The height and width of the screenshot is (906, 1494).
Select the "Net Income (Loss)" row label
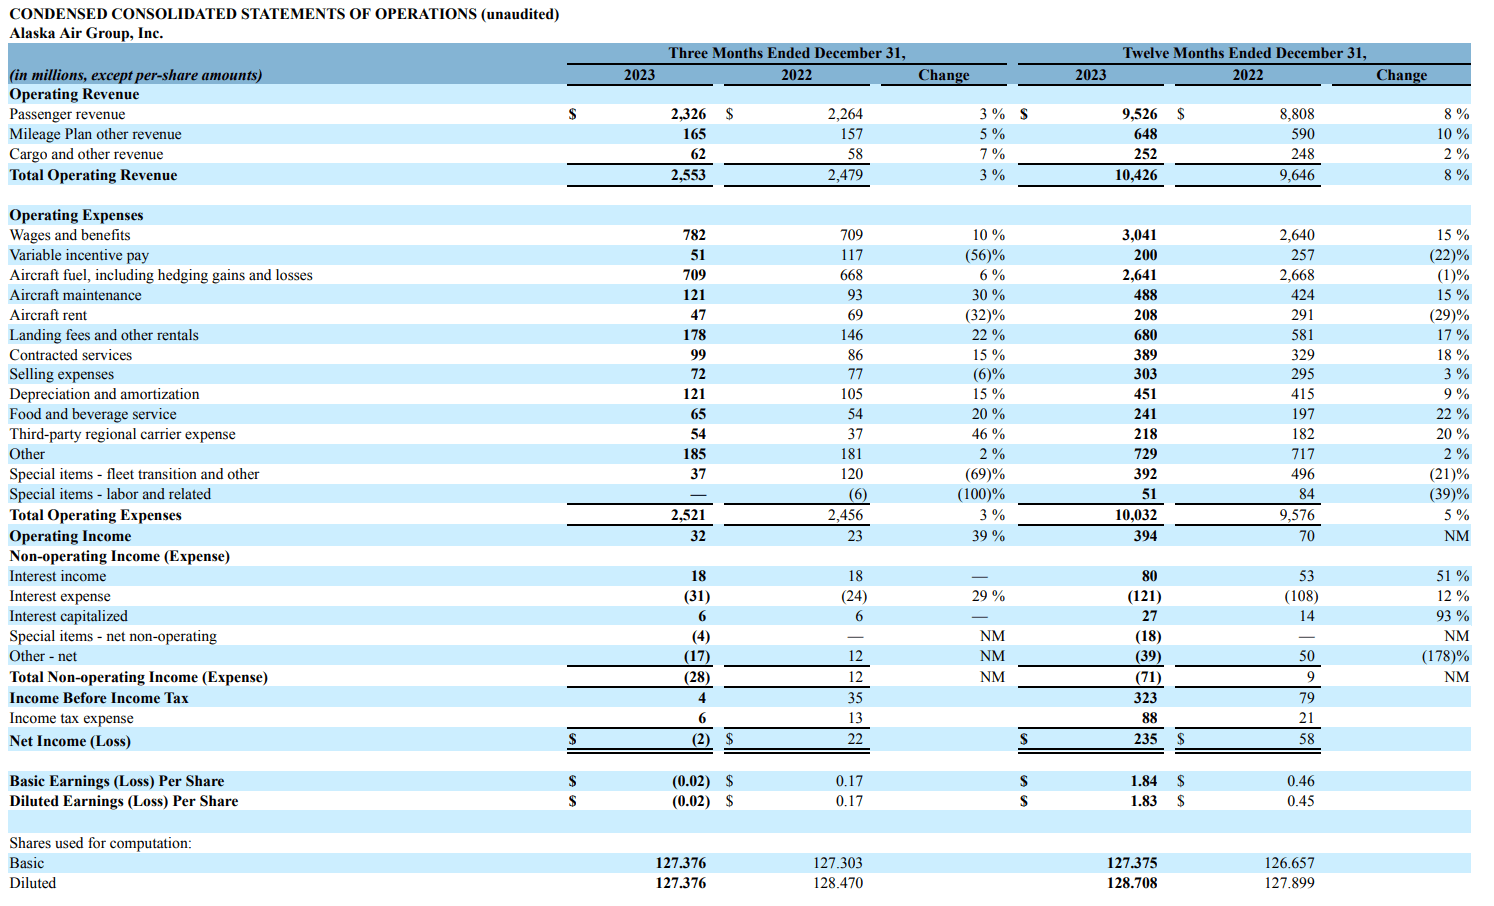(x=70, y=741)
